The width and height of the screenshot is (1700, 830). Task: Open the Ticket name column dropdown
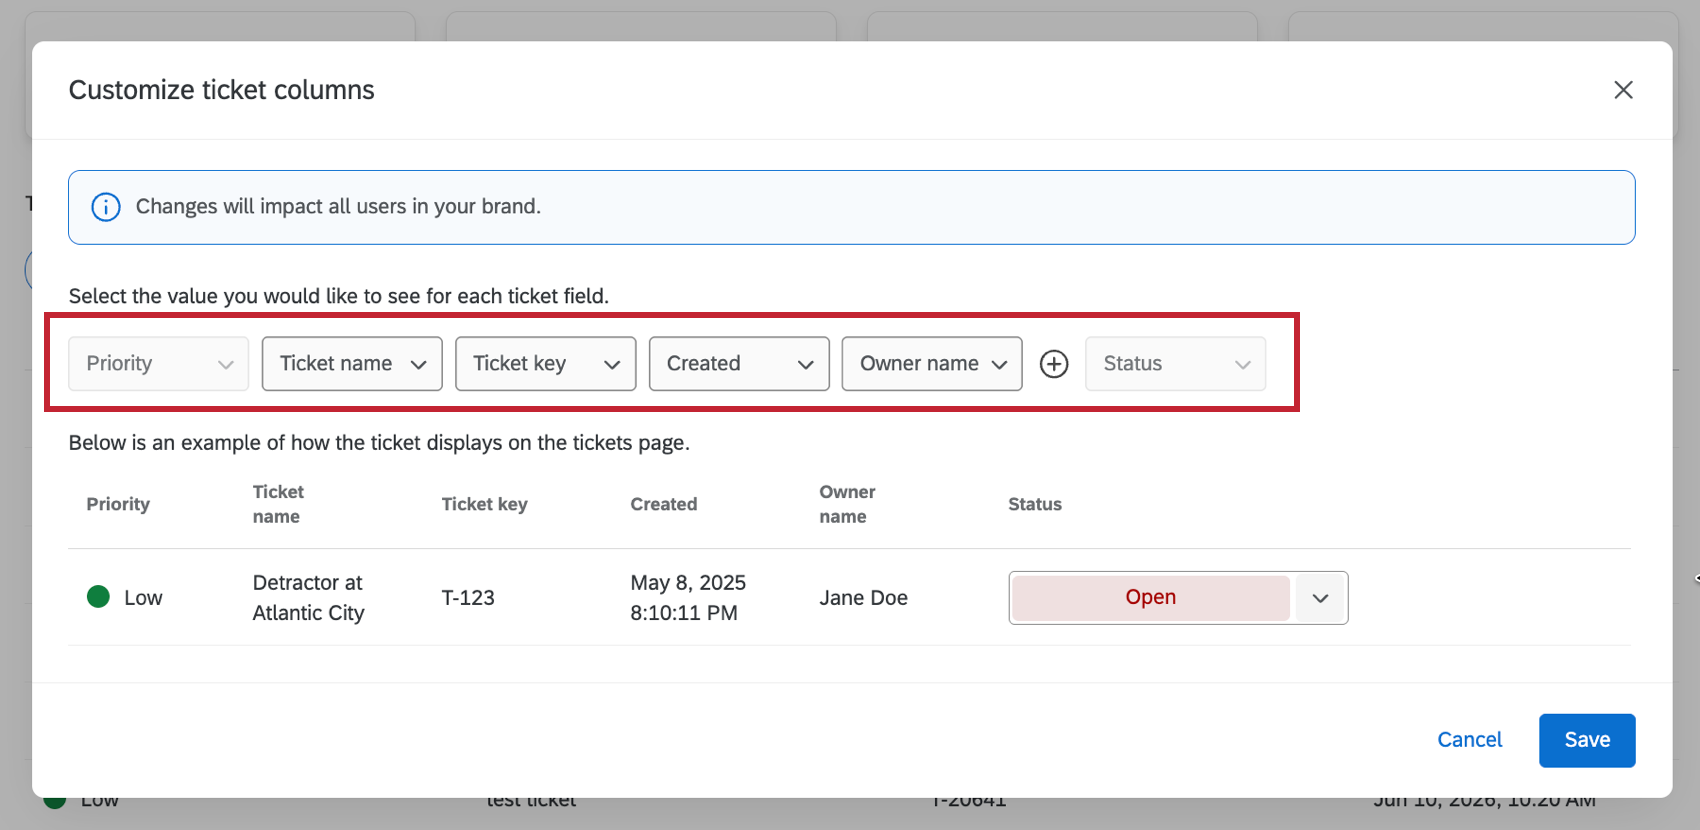pos(352,364)
